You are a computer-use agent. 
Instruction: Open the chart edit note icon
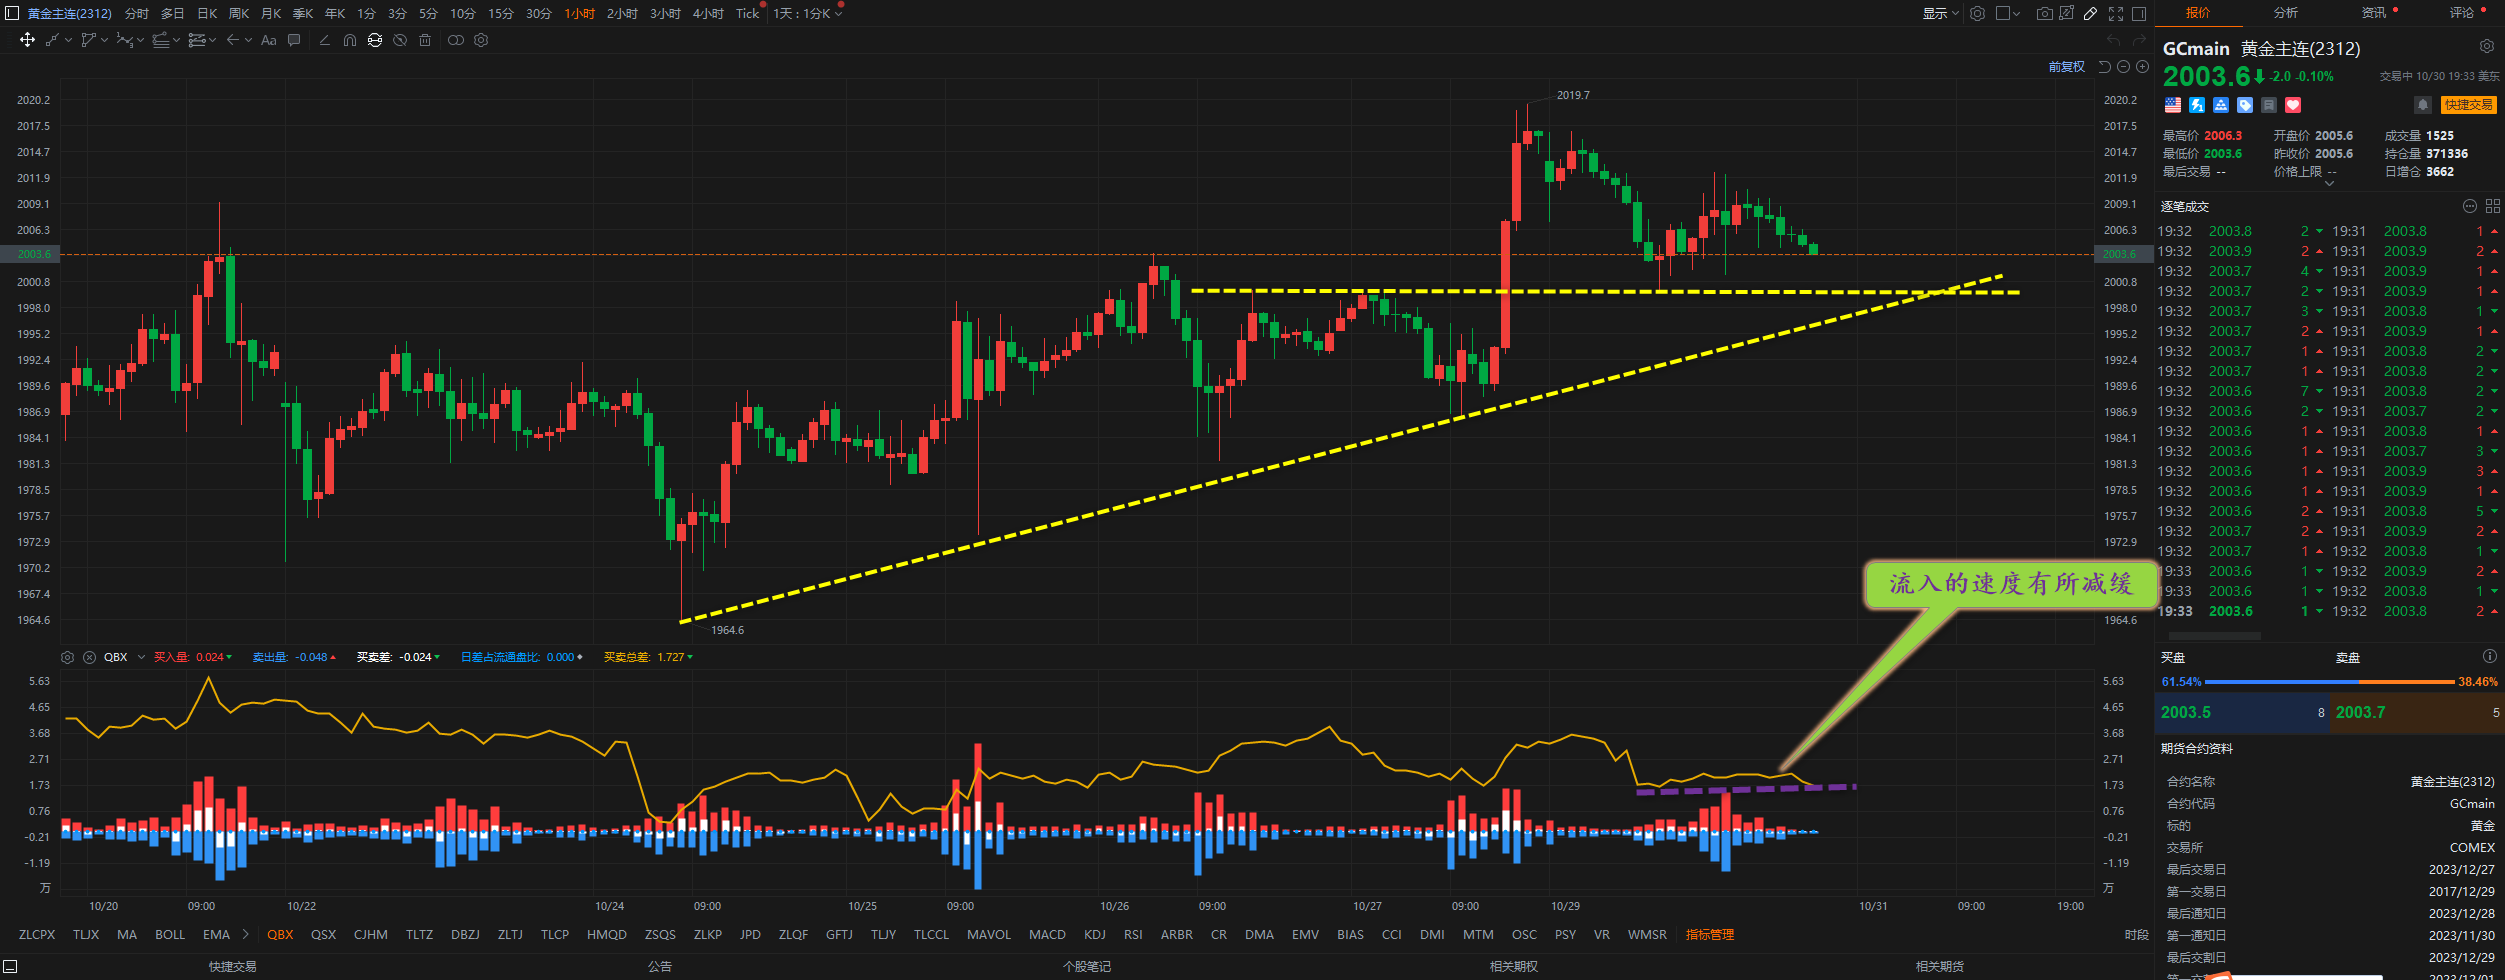pyautogui.click(x=2067, y=13)
